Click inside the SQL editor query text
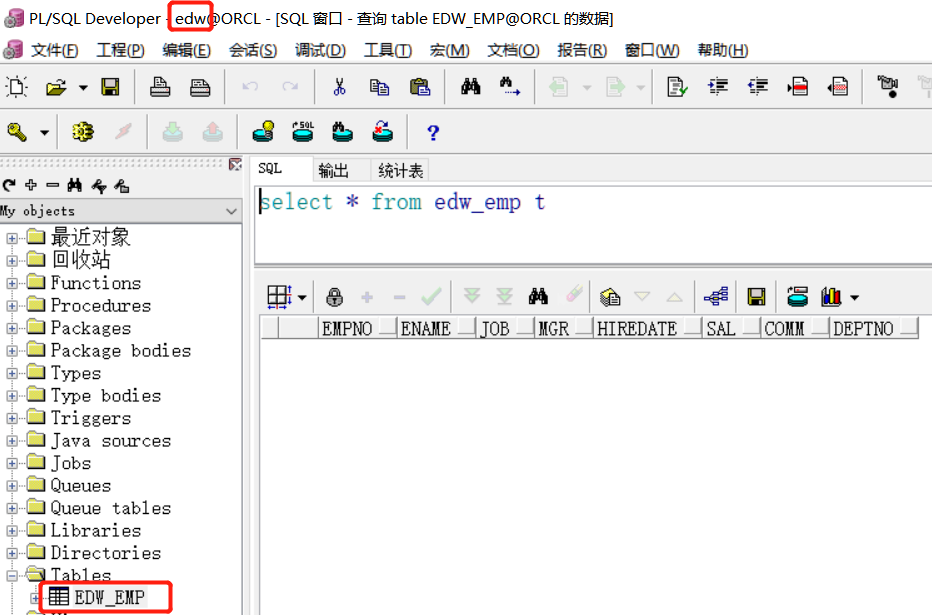932x615 pixels. [402, 203]
